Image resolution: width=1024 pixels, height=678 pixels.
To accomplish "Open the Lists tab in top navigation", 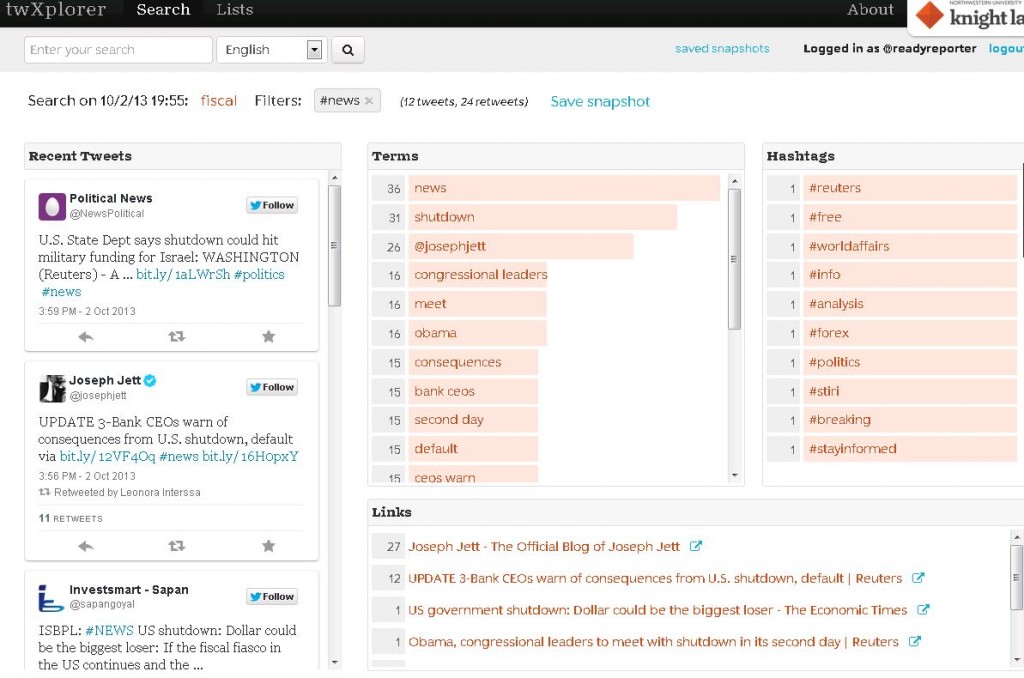I will tap(234, 10).
